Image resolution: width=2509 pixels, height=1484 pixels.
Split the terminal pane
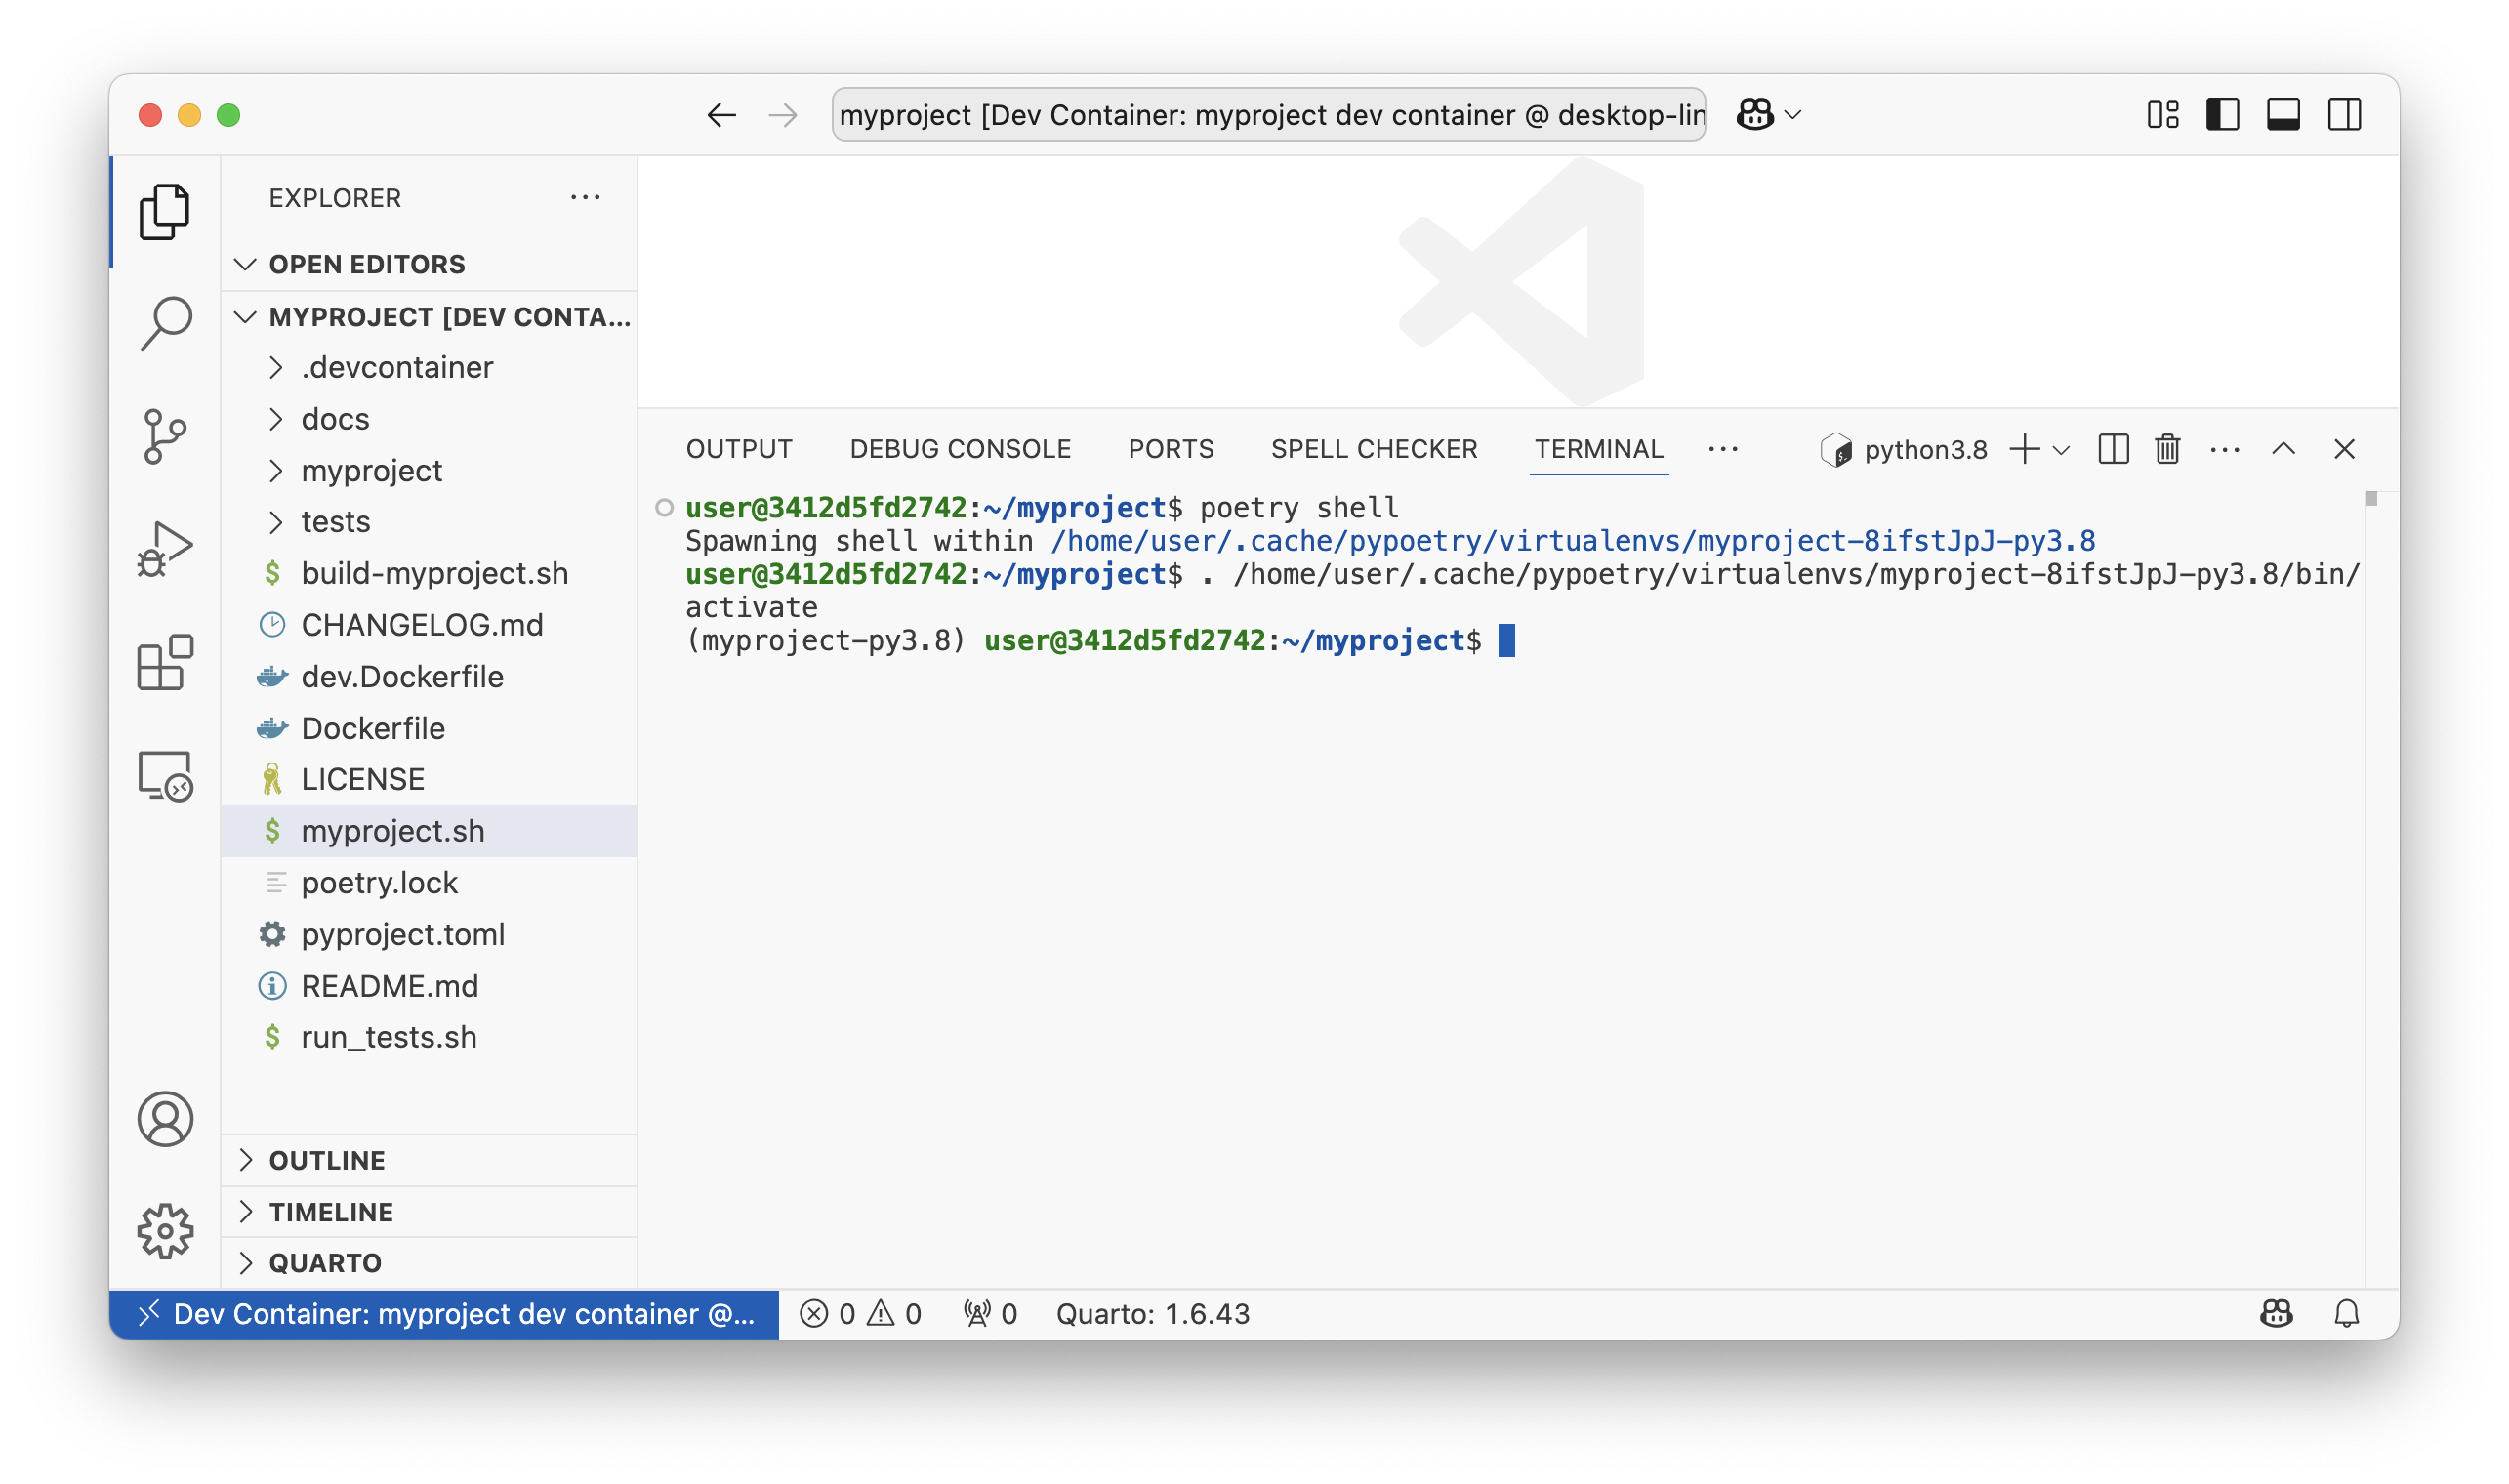[x=2113, y=449]
